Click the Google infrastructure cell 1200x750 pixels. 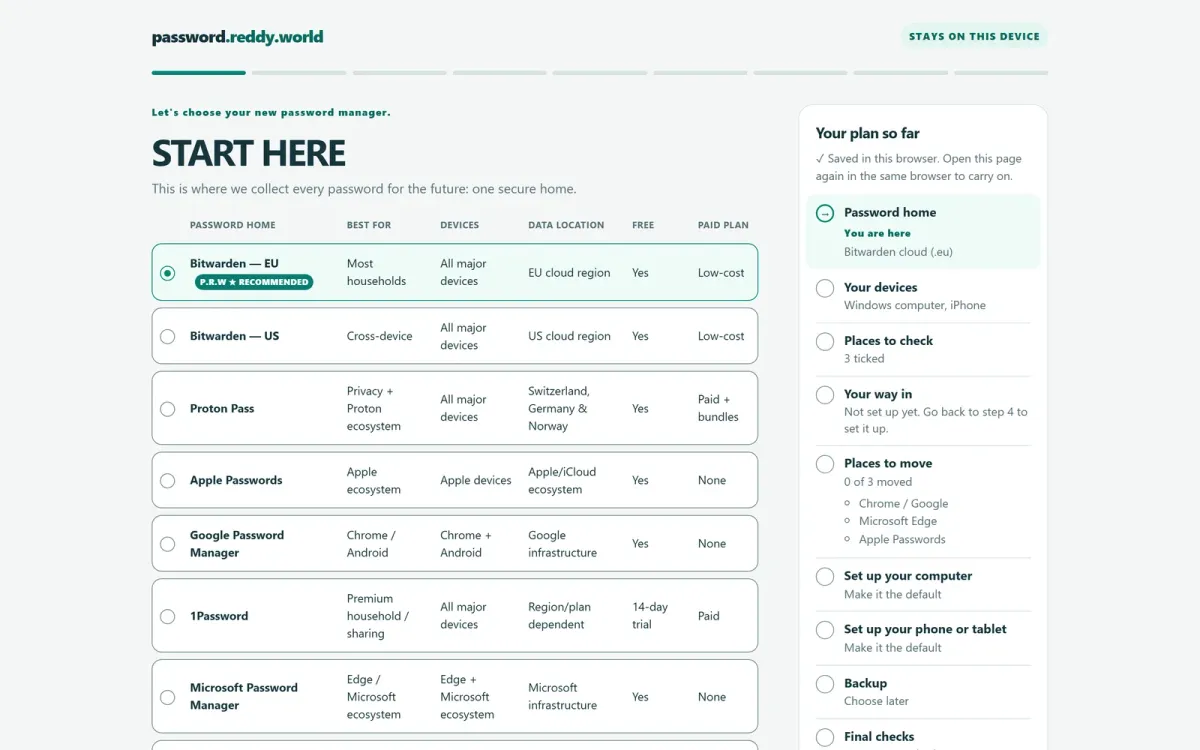tap(562, 544)
